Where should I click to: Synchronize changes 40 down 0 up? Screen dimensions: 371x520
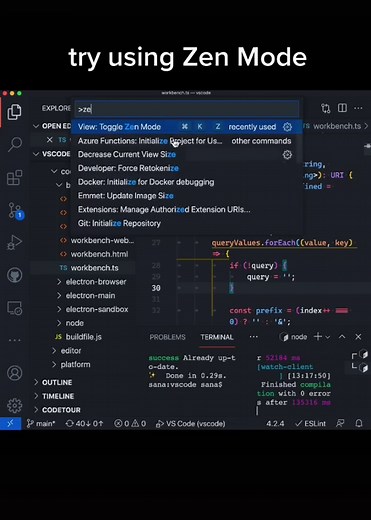[x=84, y=424]
